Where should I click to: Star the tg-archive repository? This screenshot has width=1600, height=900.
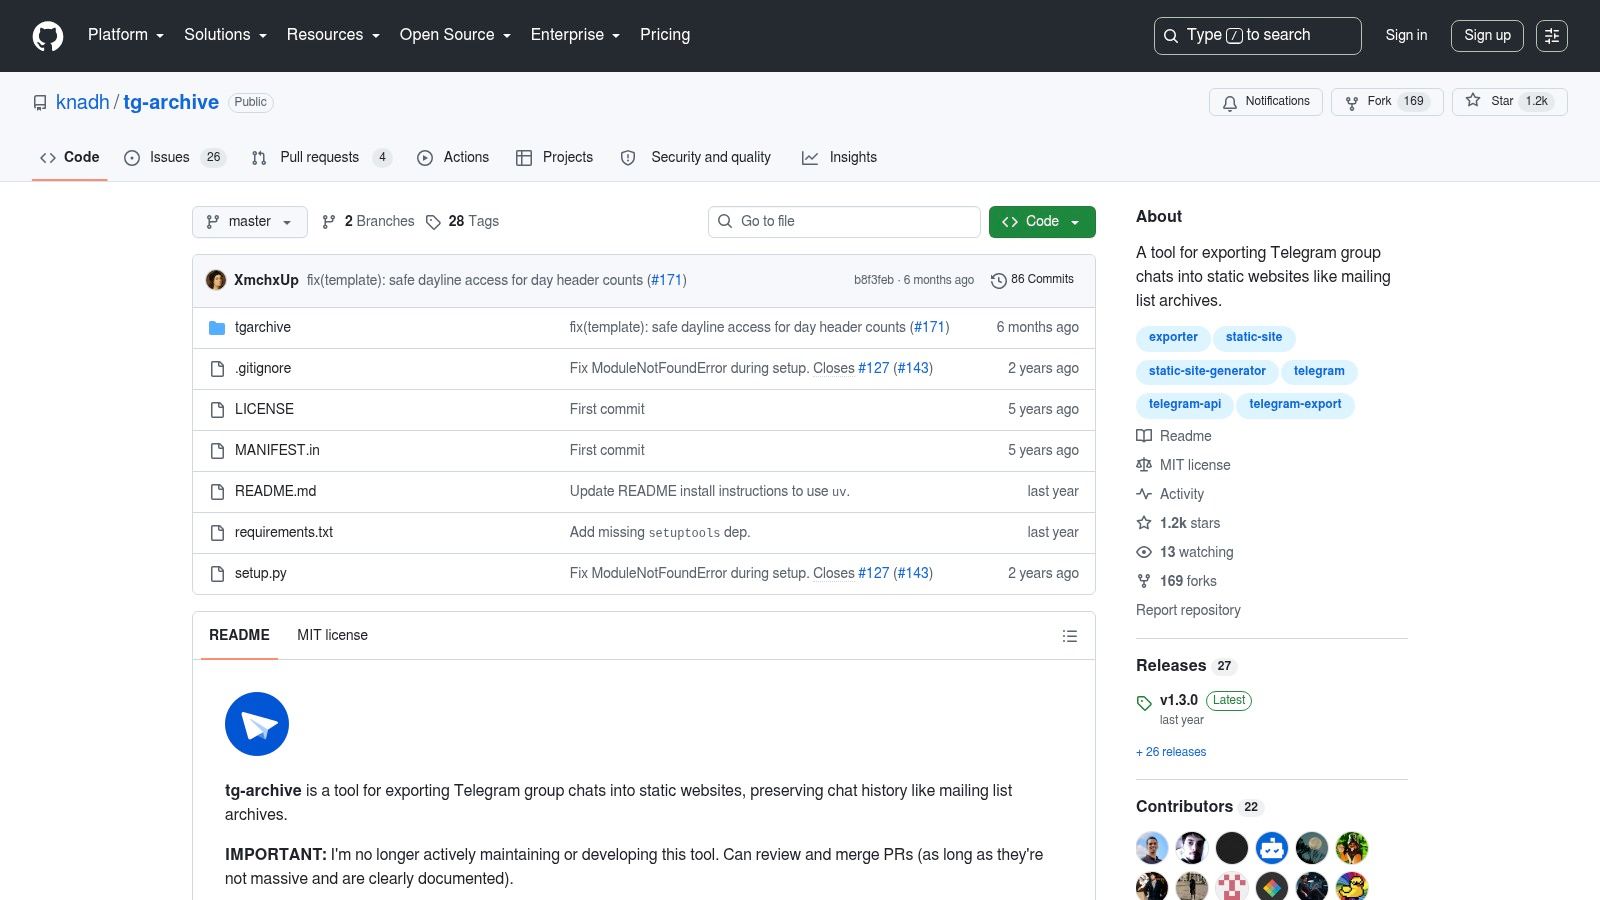[x=1510, y=102]
